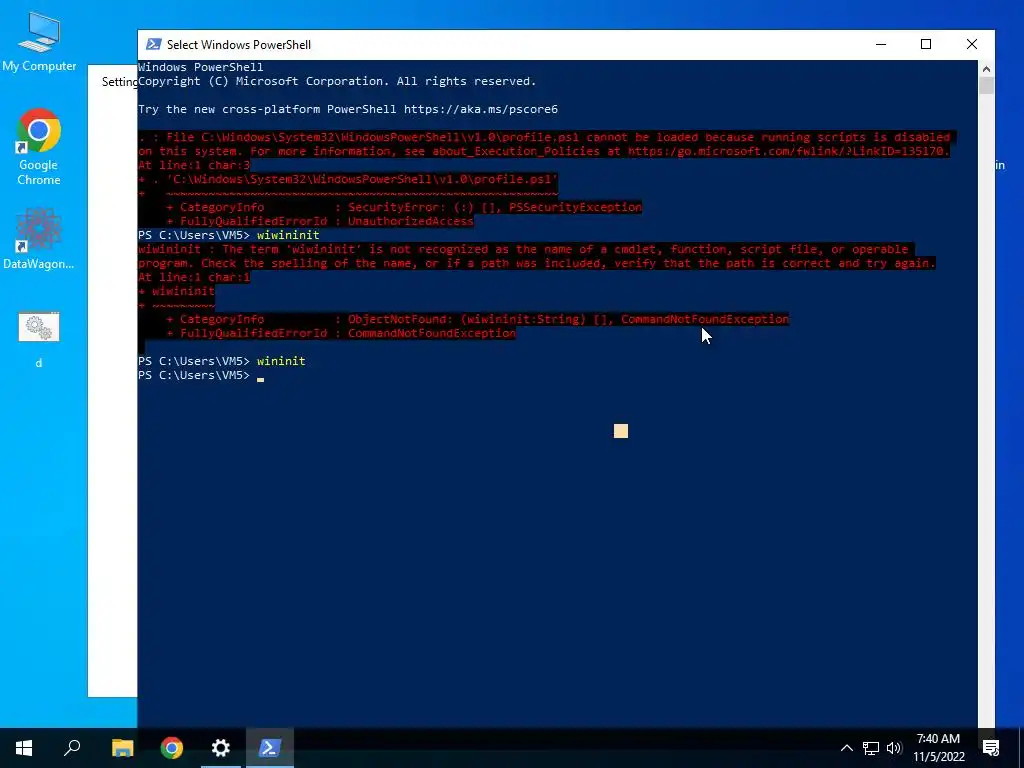This screenshot has height=768, width=1024.
Task: Close the PowerShell window
Action: (x=972, y=44)
